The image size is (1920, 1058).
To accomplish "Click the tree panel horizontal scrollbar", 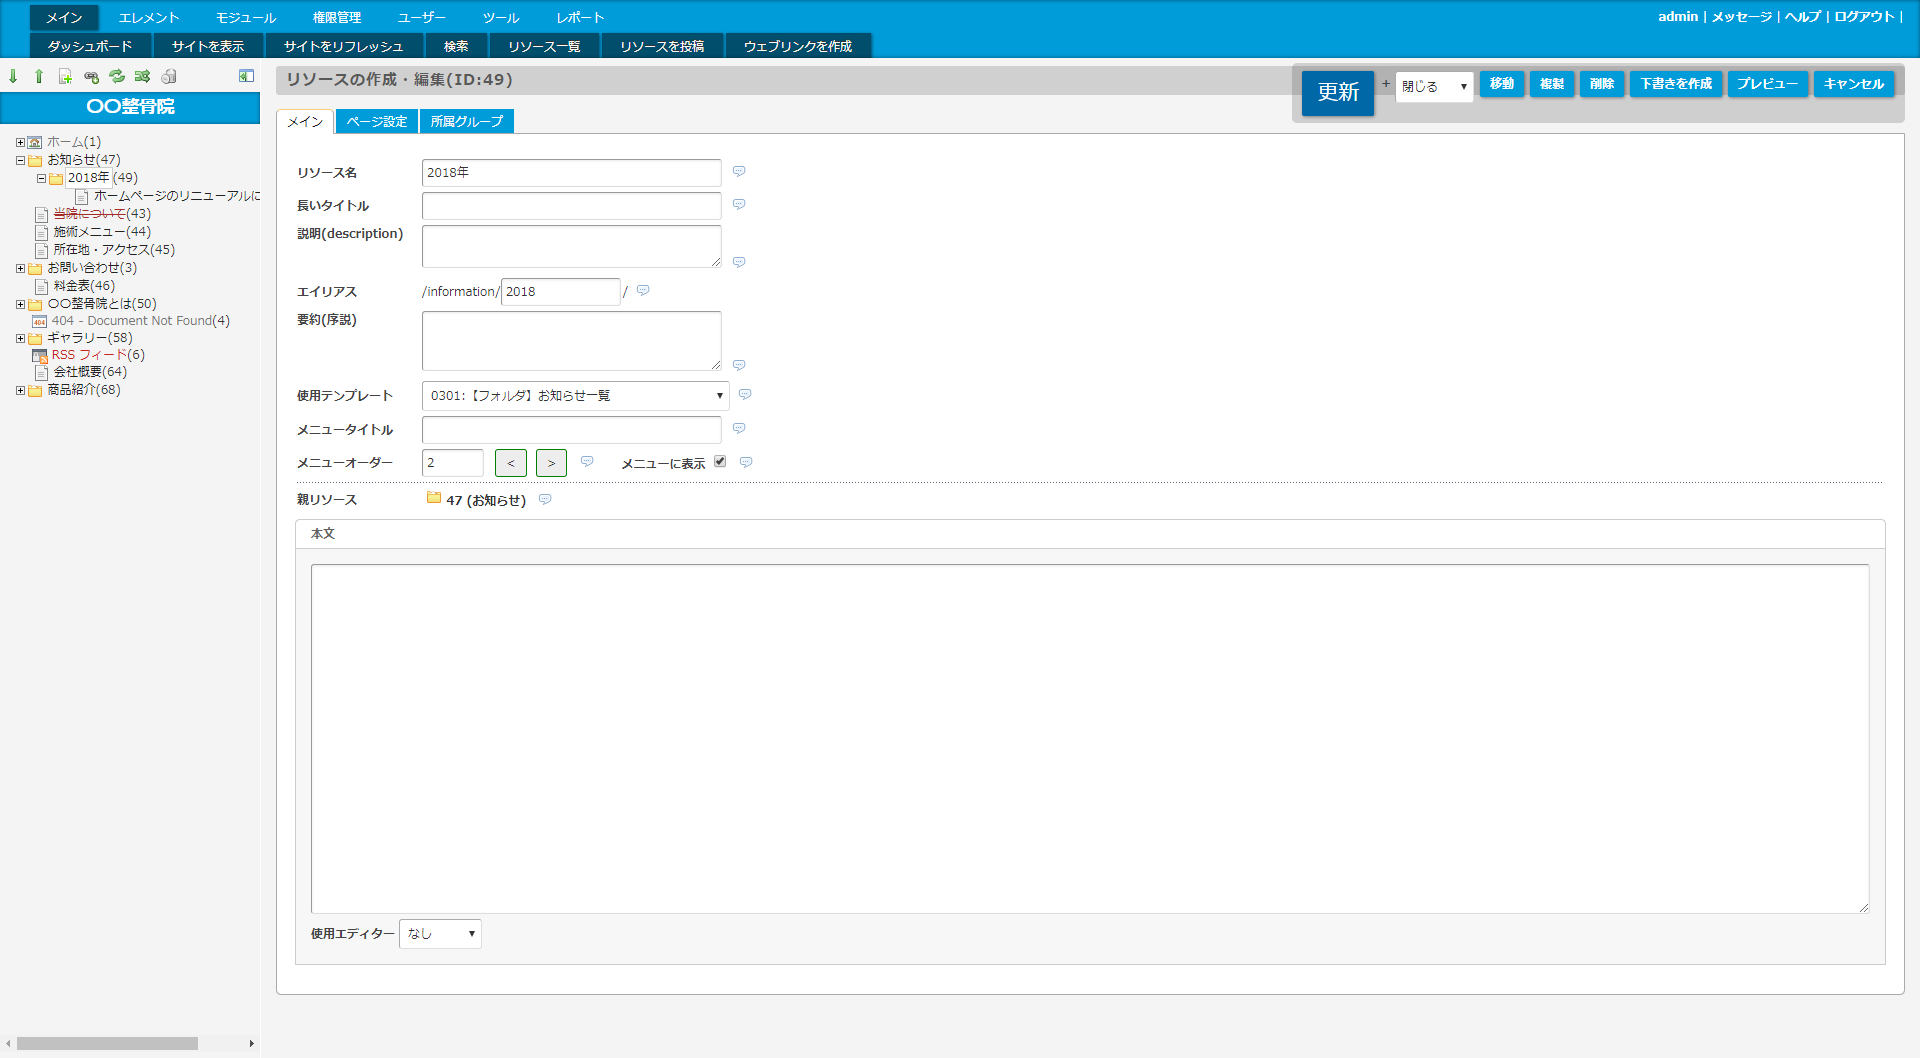I will 107,1043.
